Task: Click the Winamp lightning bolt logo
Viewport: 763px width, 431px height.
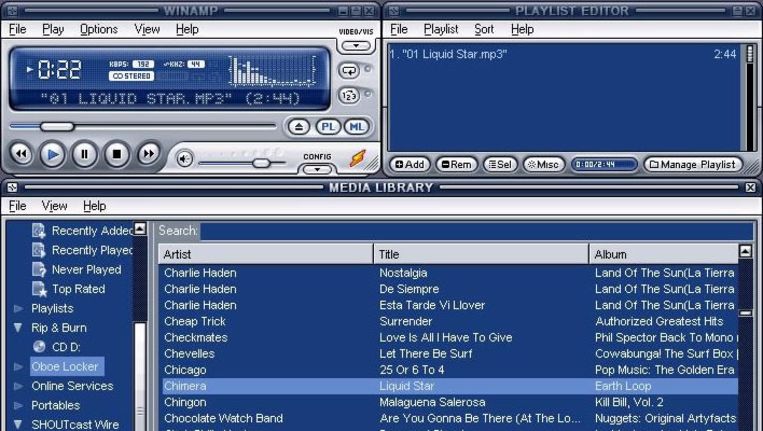Action: tap(358, 158)
